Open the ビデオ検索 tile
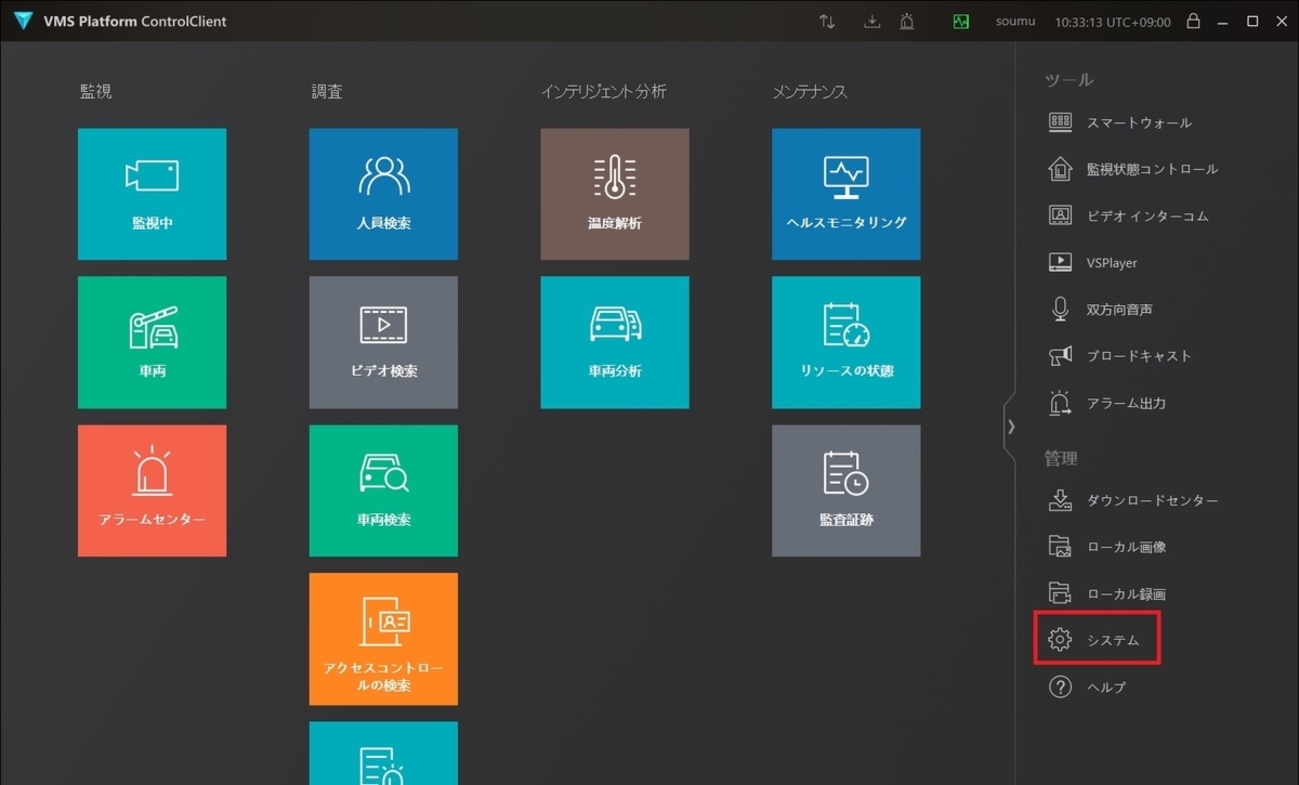Screen dimensions: 1299x785 (383, 342)
